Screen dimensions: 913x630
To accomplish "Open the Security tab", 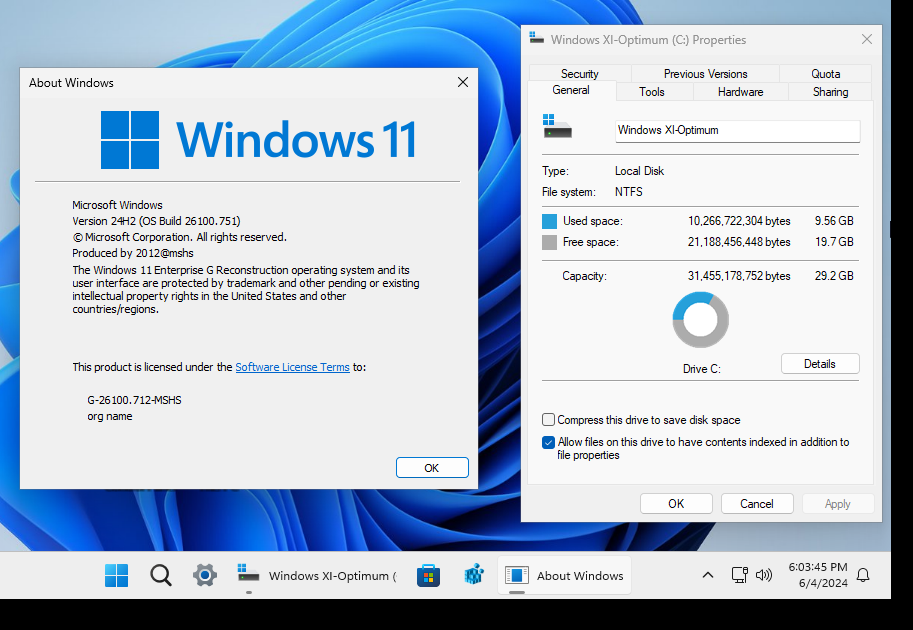I will (579, 73).
